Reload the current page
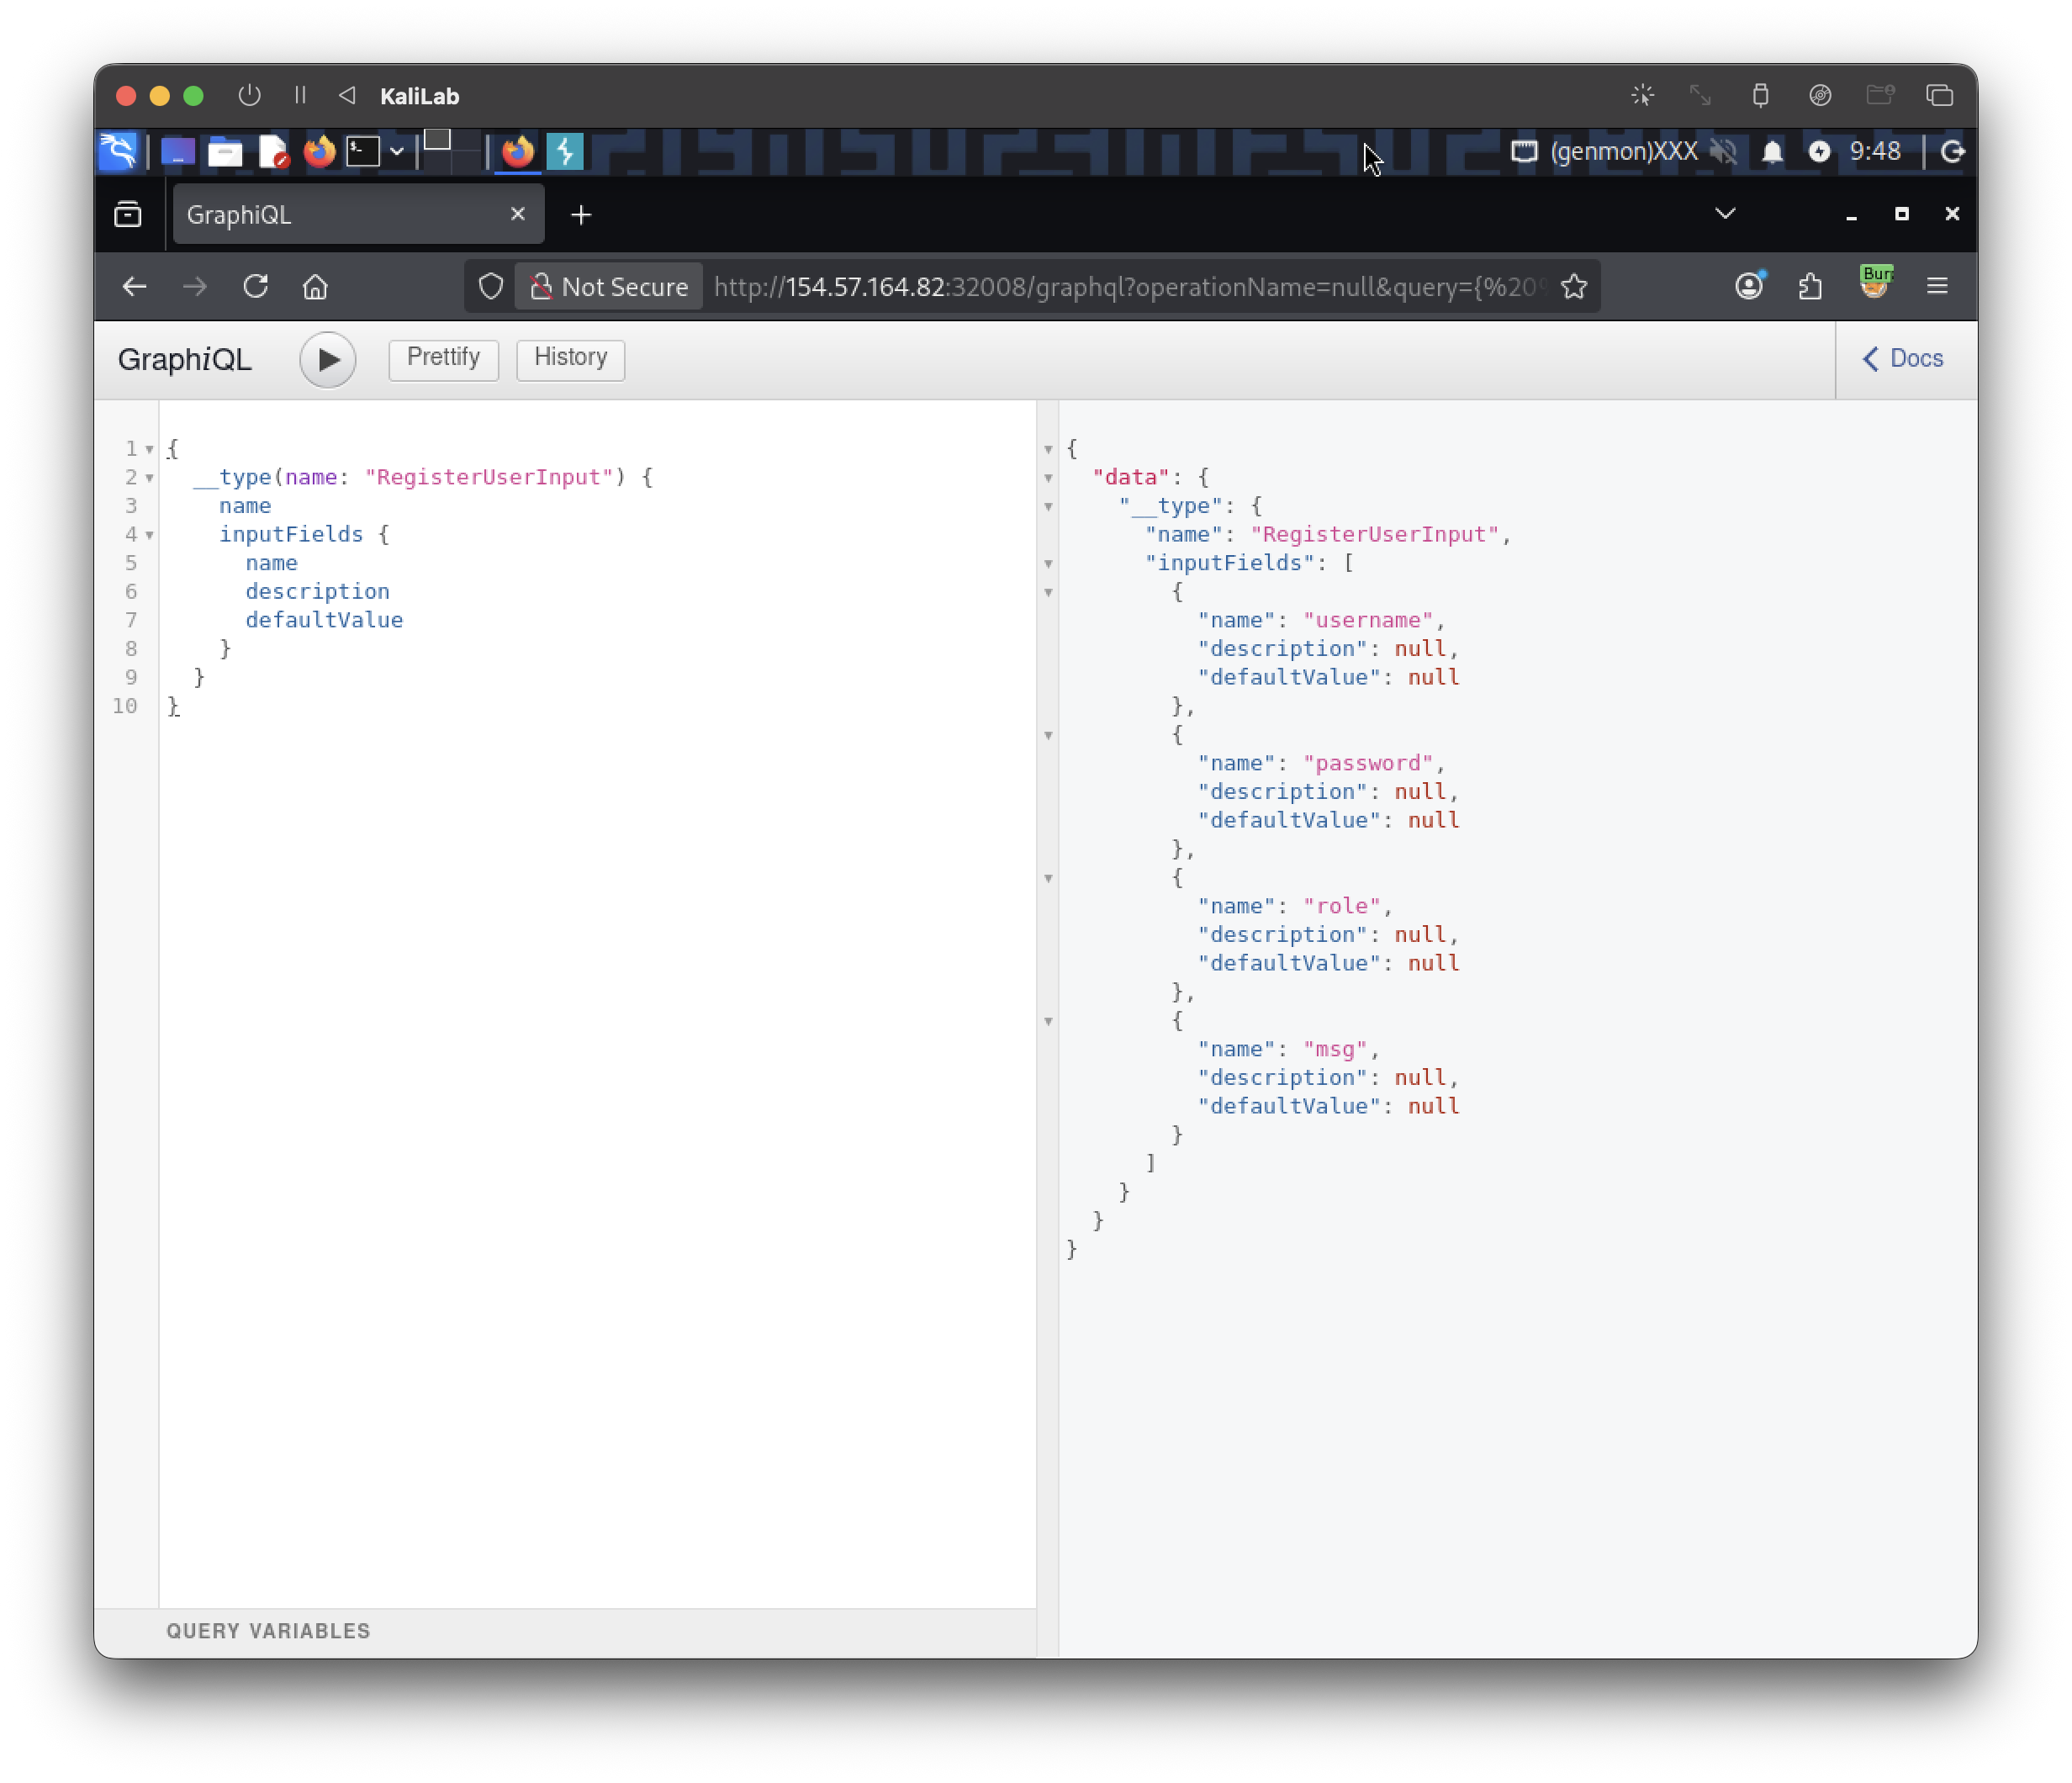 [x=256, y=287]
